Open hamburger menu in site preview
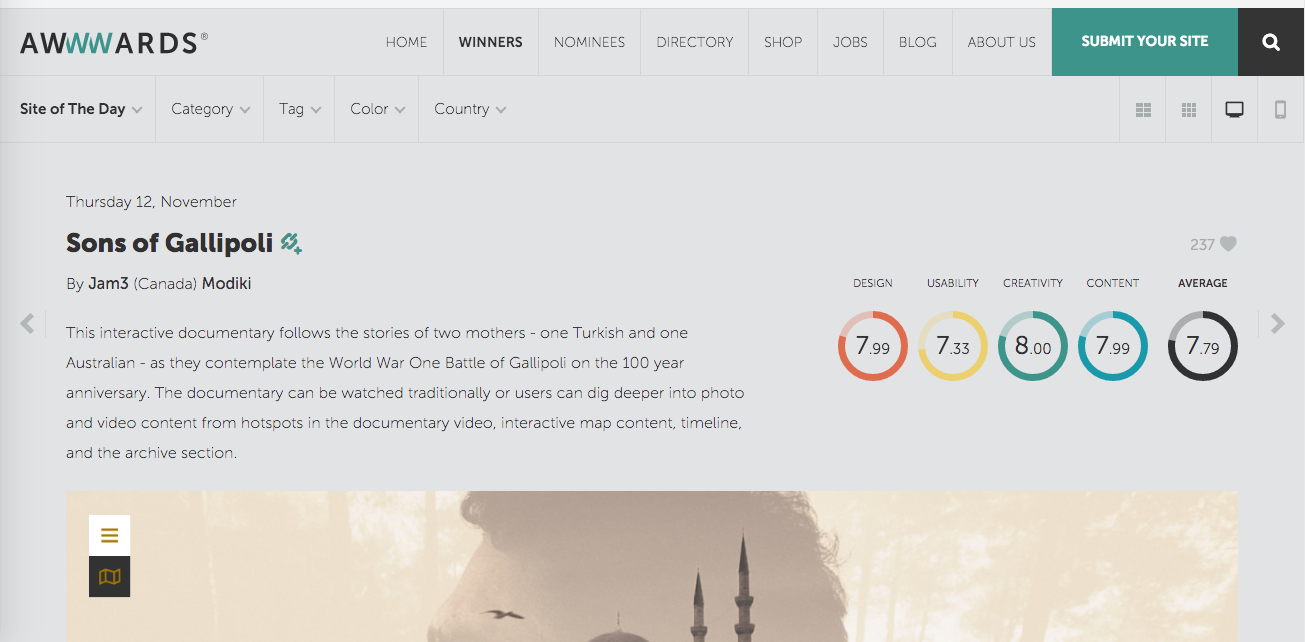1305x642 pixels. click(x=109, y=535)
